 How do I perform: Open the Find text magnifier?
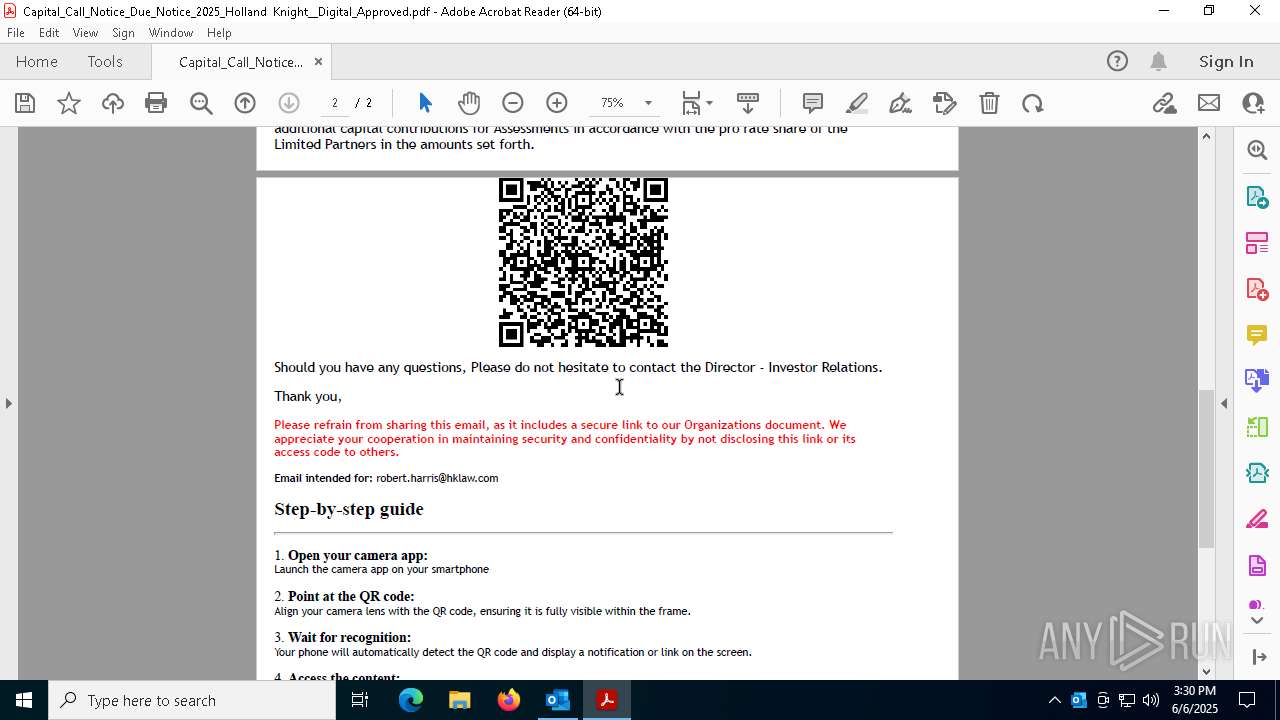(x=201, y=103)
